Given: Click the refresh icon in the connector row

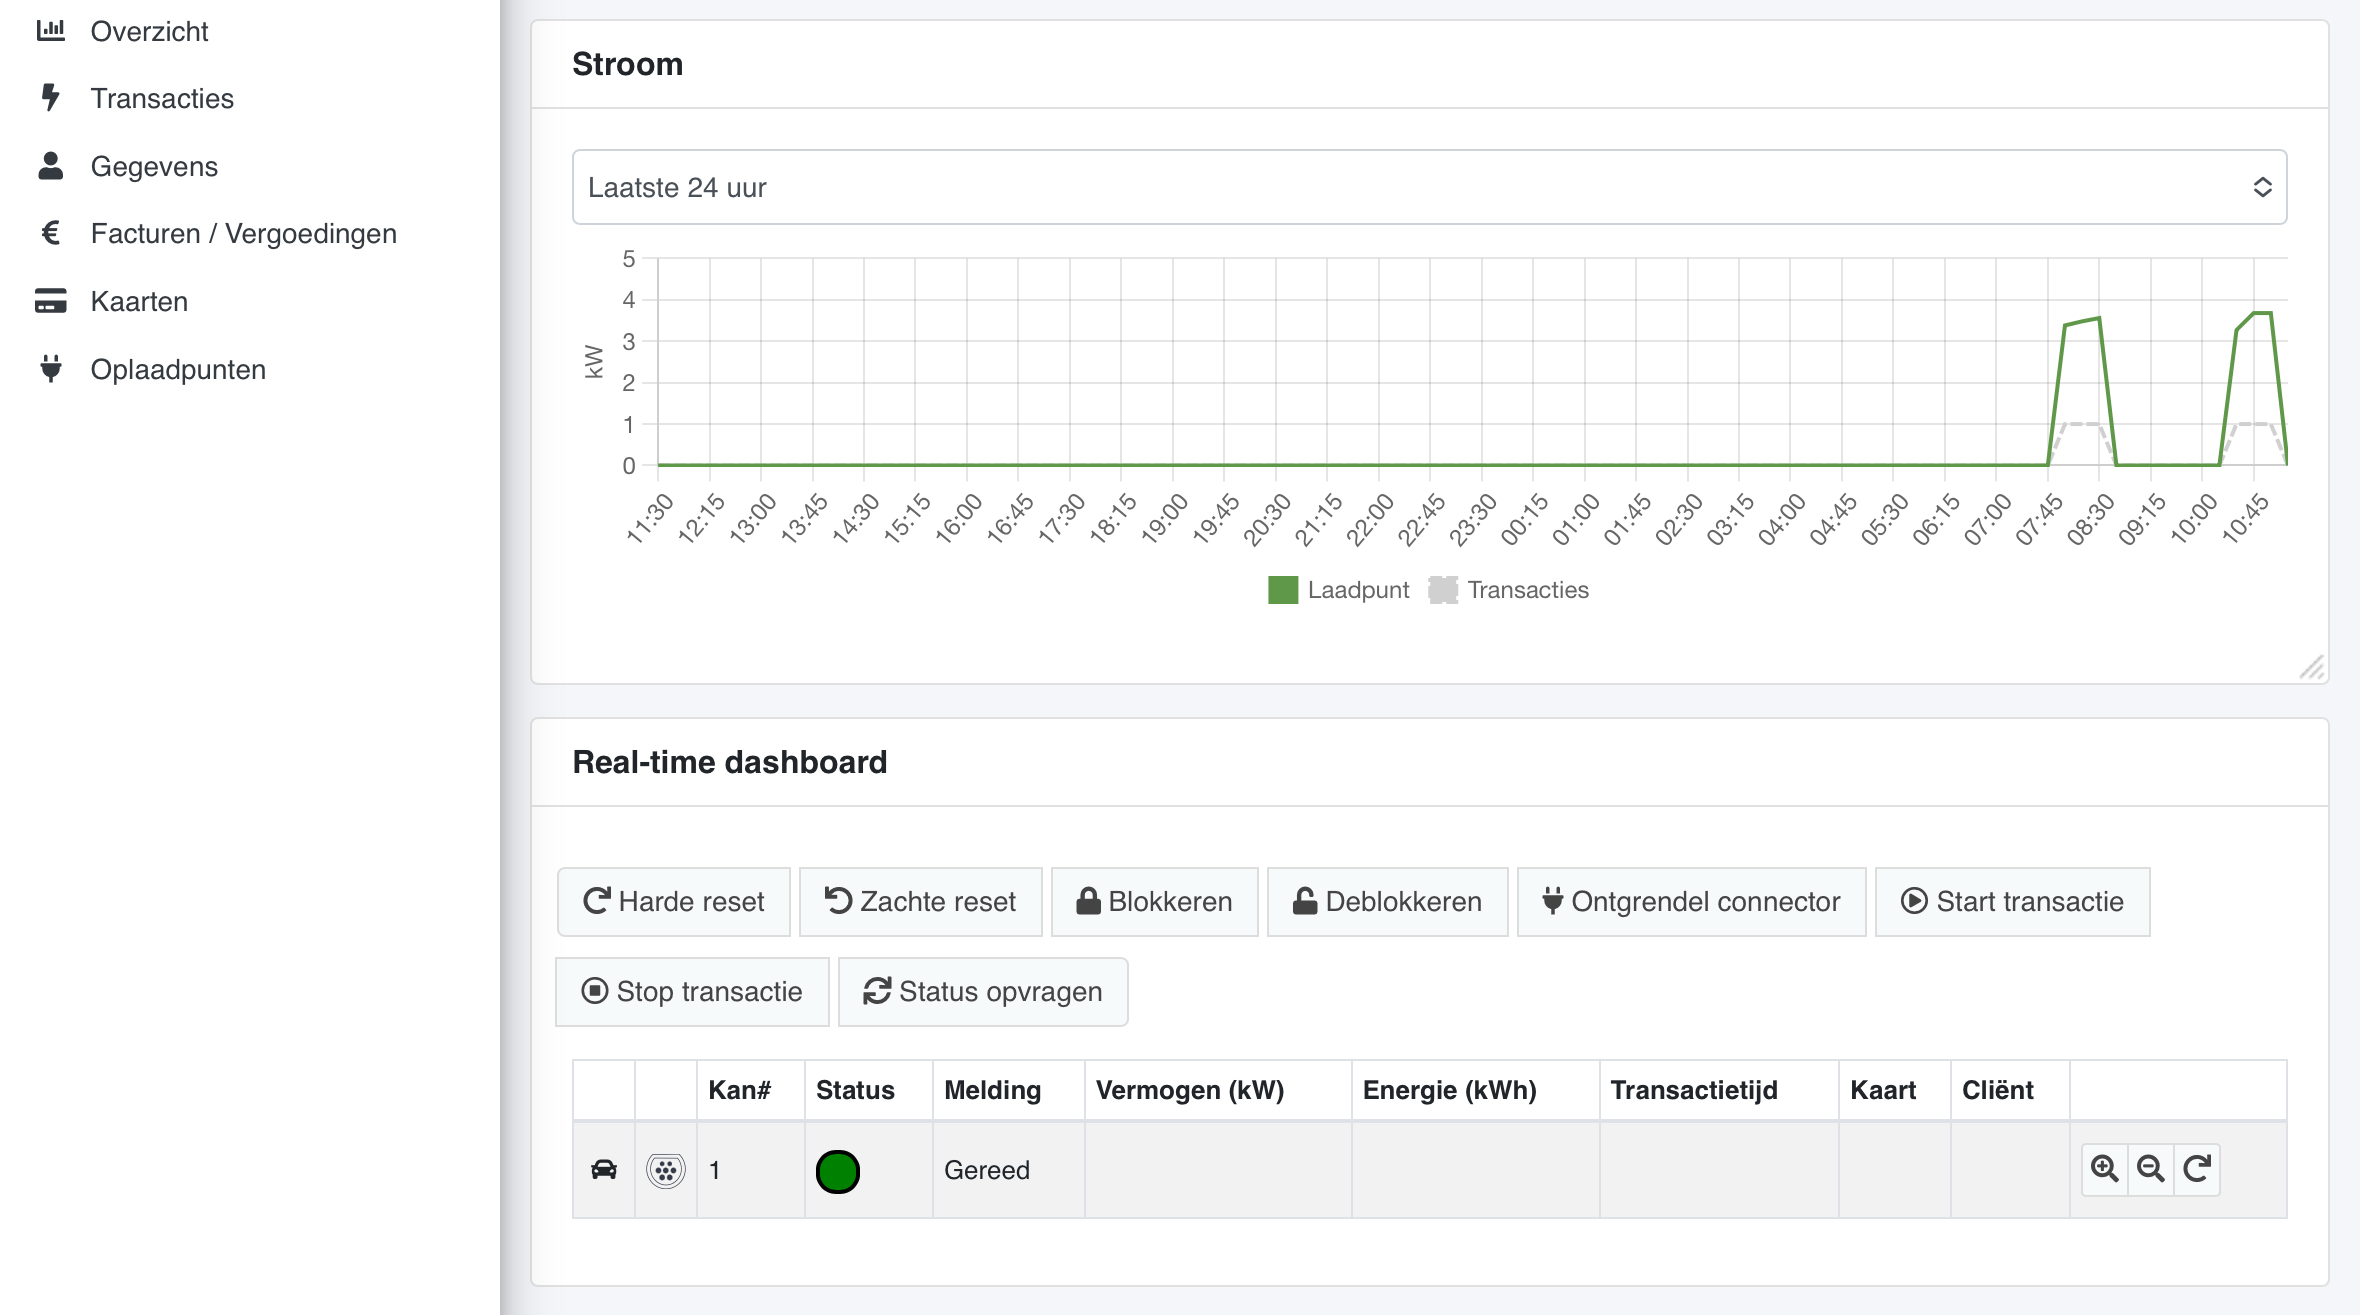Looking at the screenshot, I should tap(2197, 1168).
